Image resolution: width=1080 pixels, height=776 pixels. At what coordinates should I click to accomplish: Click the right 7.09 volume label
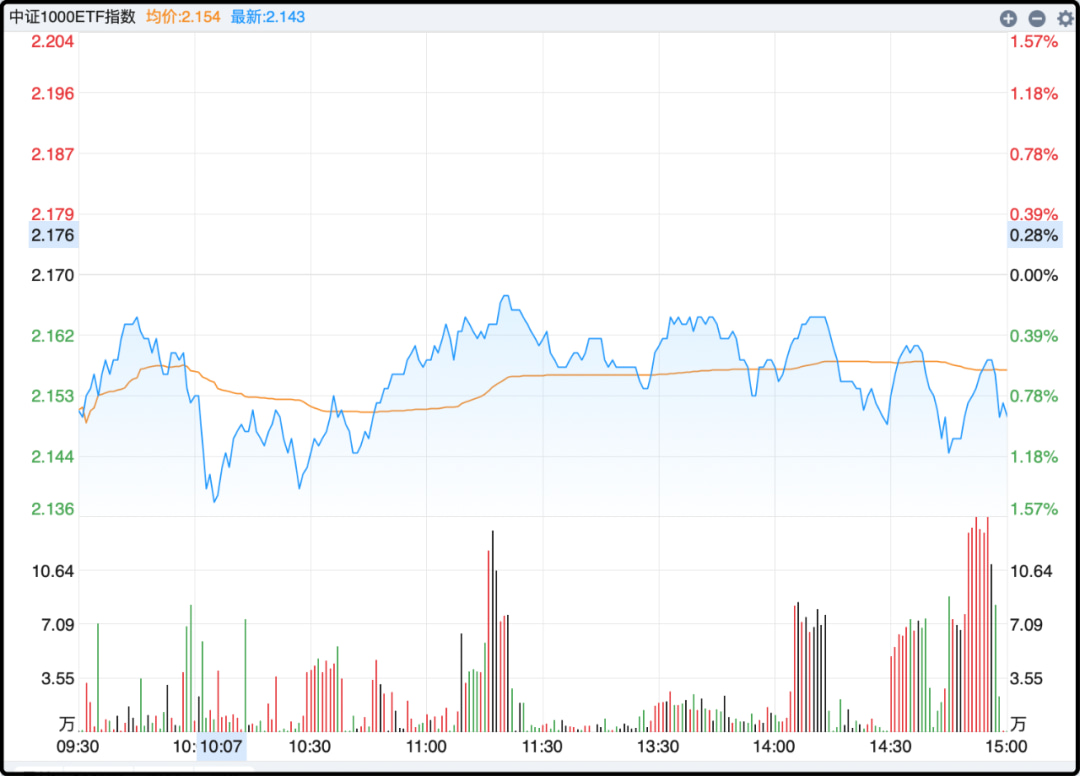pos(1026,625)
